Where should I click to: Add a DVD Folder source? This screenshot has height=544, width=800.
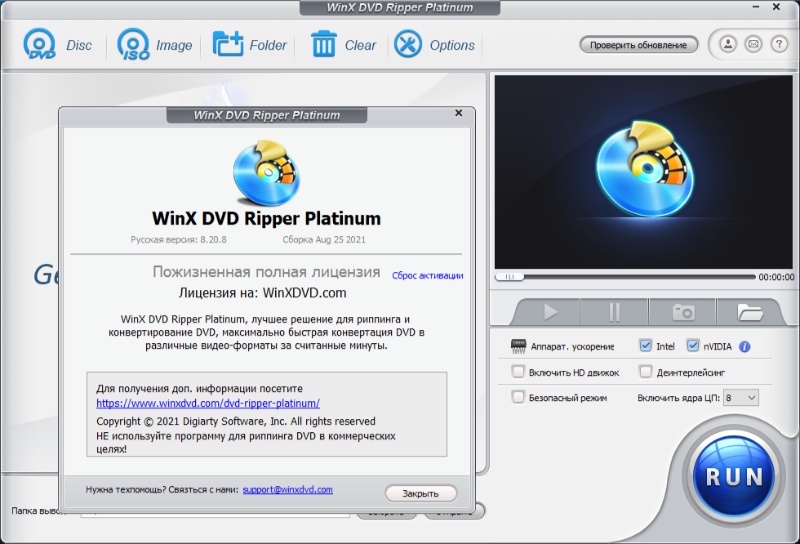(x=228, y=45)
